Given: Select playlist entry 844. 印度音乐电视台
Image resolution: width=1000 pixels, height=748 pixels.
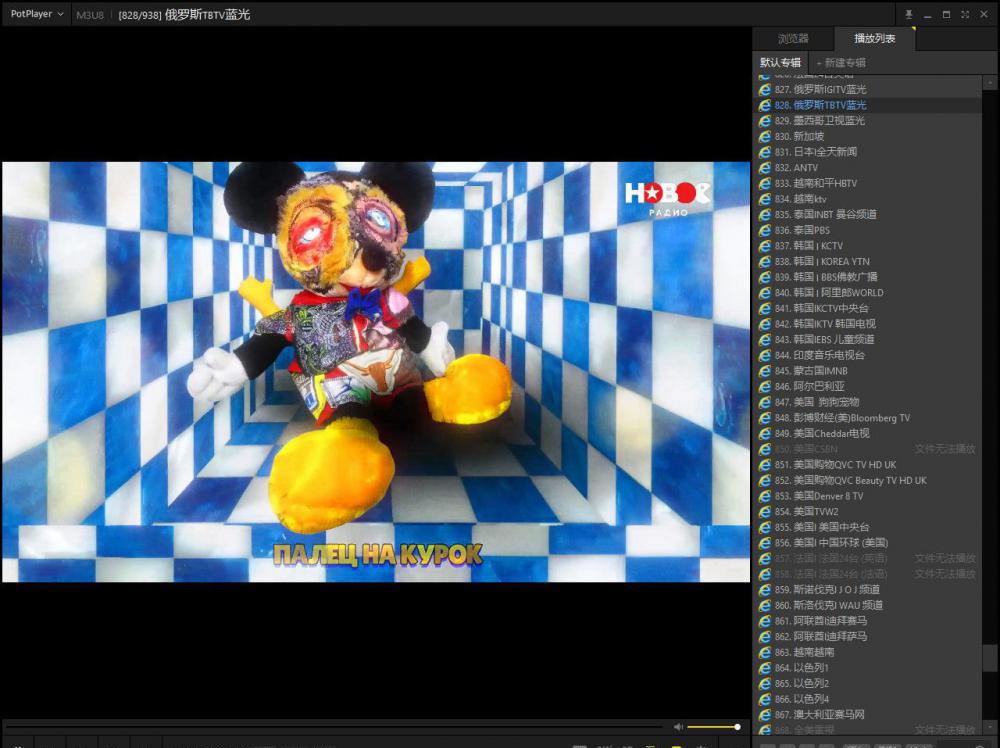Looking at the screenshot, I should coord(868,355).
